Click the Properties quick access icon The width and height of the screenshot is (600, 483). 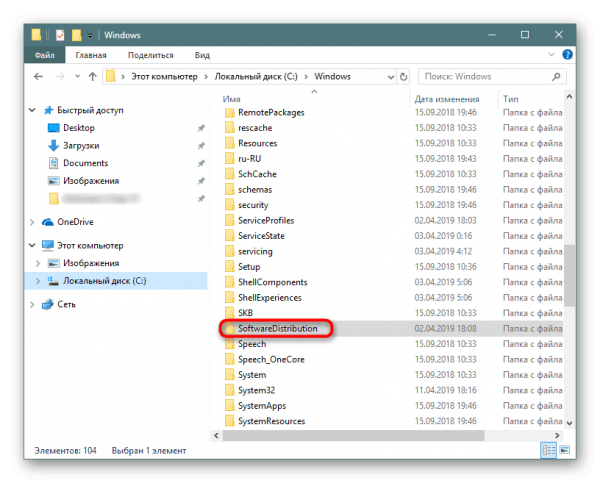[60, 35]
